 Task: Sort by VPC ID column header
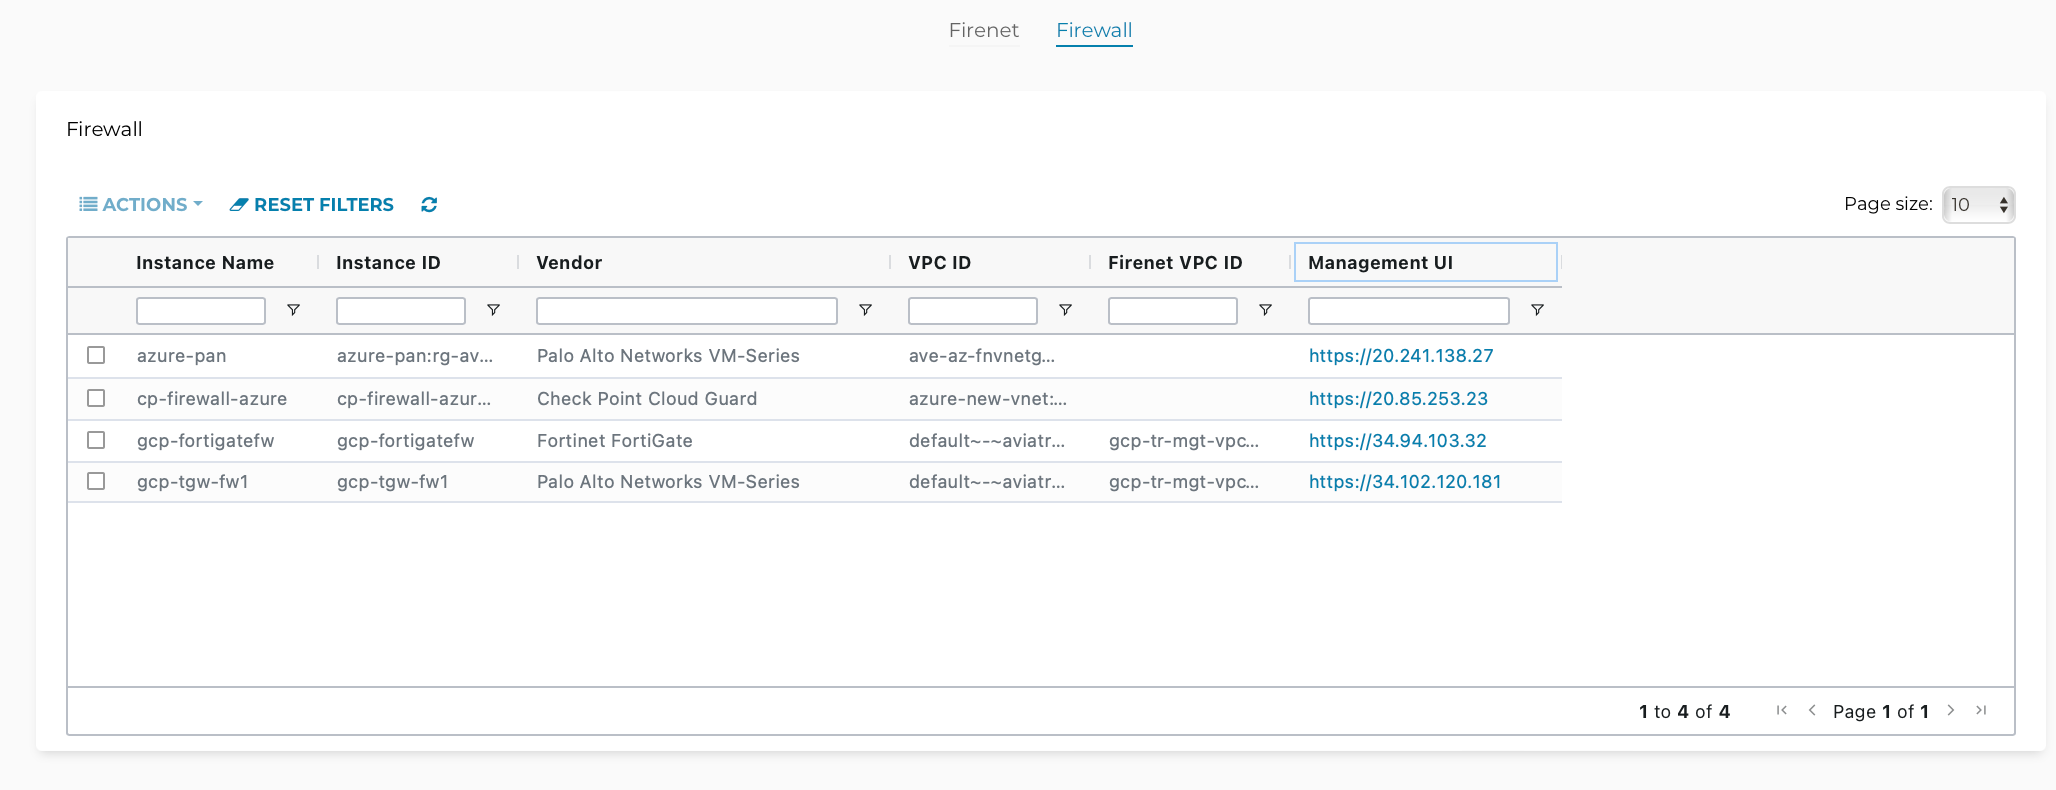click(x=939, y=263)
